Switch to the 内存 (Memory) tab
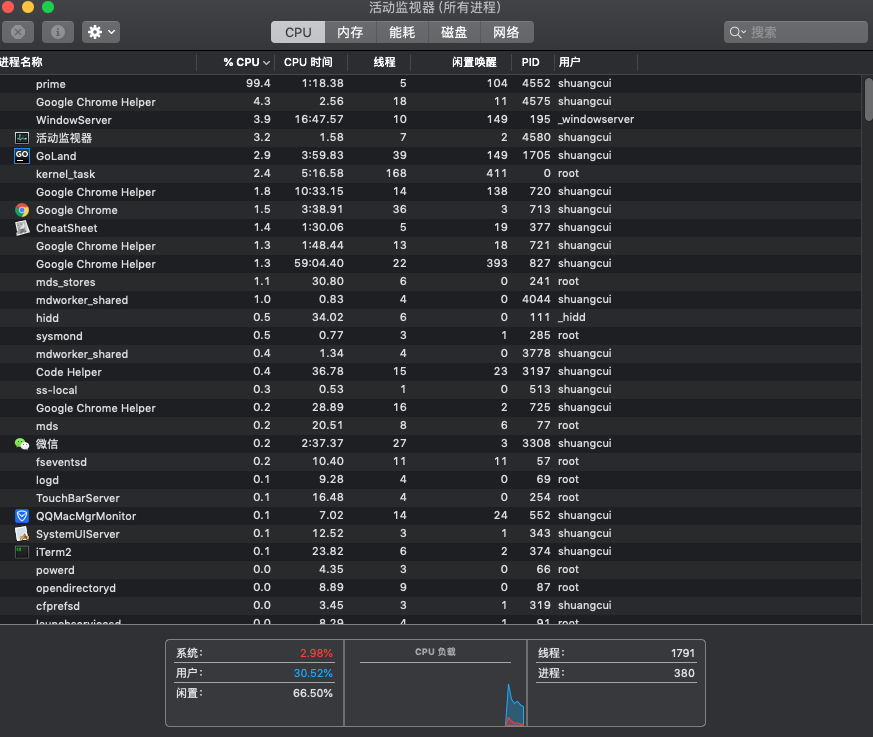873x737 pixels. tap(350, 32)
